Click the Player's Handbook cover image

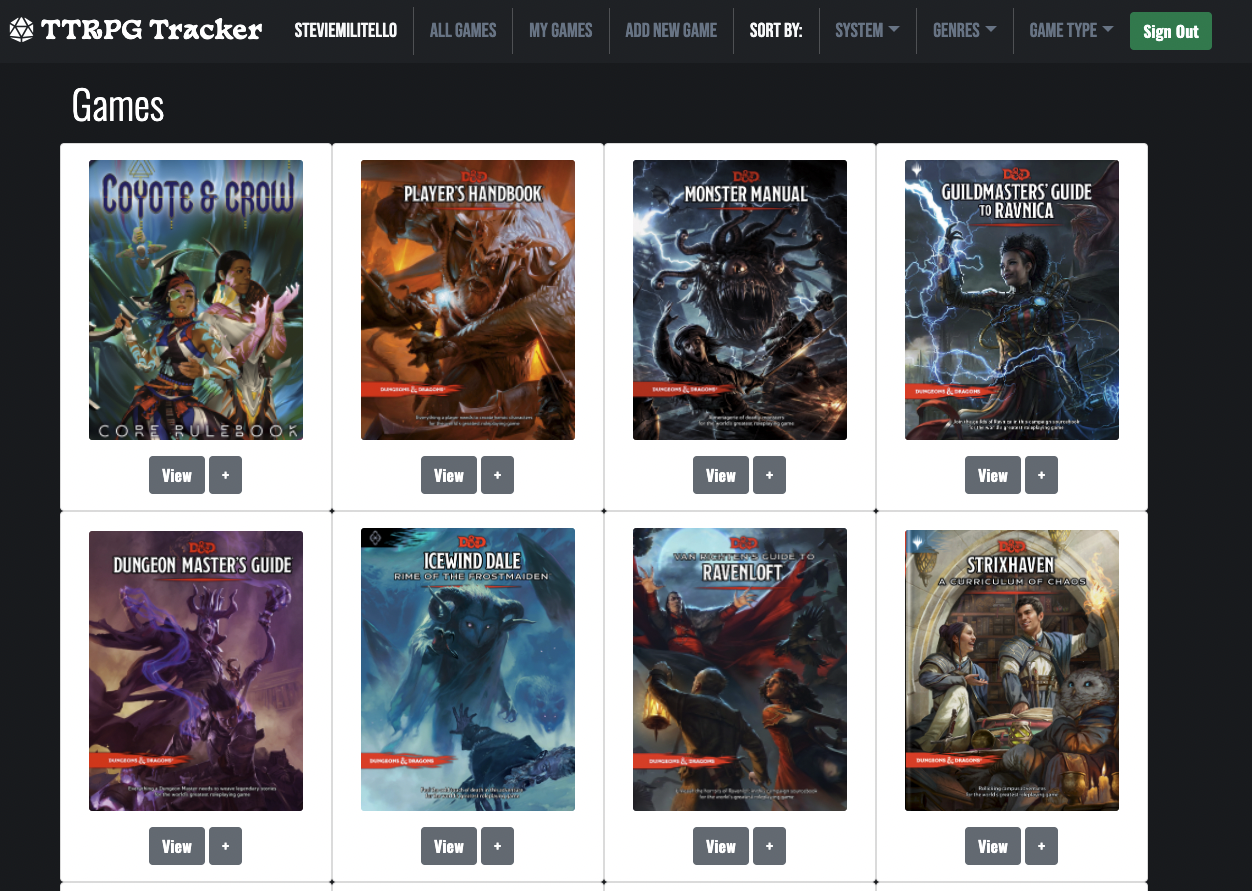click(468, 300)
